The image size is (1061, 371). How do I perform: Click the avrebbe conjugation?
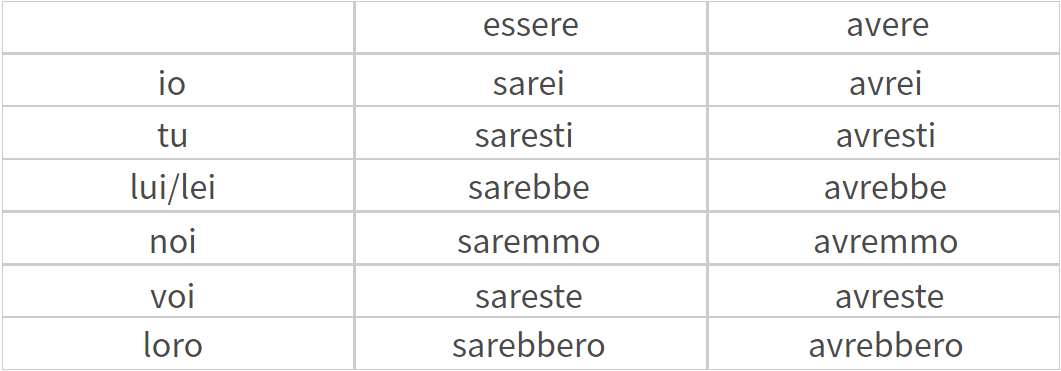click(x=885, y=188)
